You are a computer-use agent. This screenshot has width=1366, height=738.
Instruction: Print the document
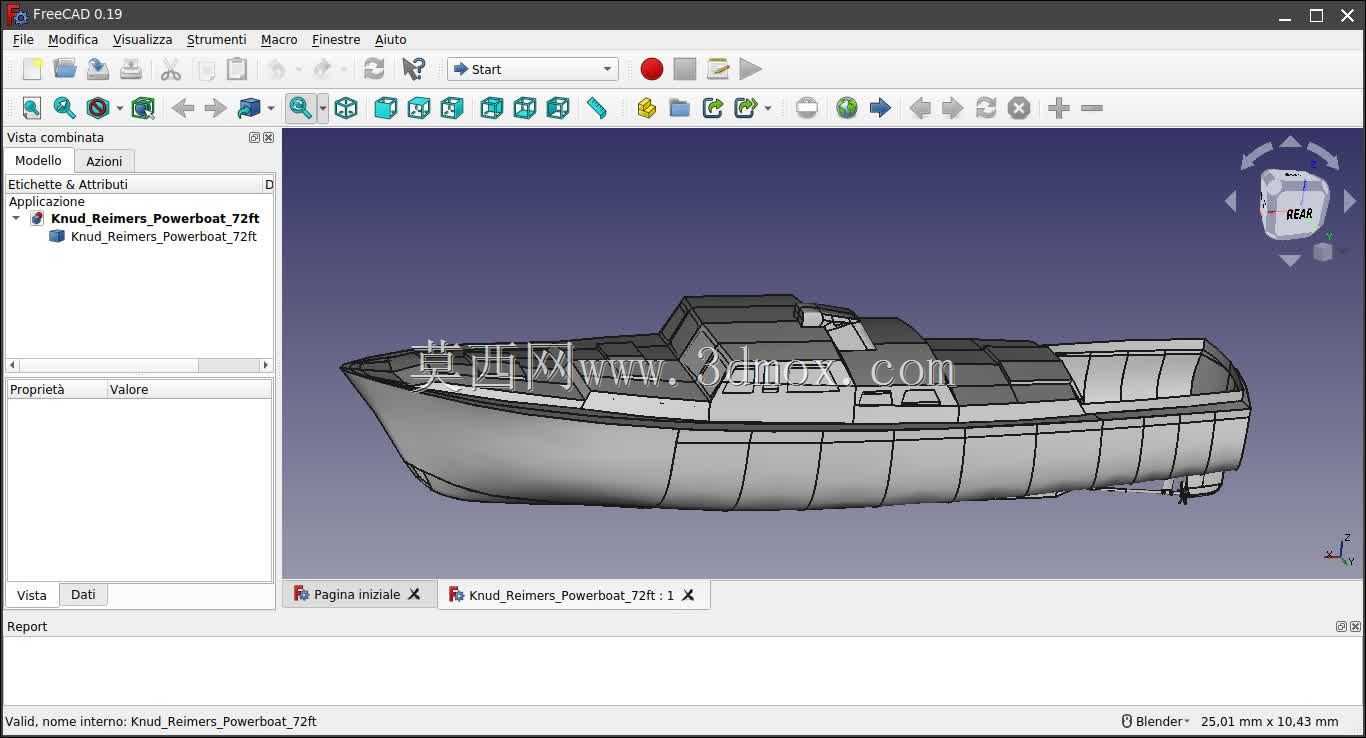click(131, 69)
